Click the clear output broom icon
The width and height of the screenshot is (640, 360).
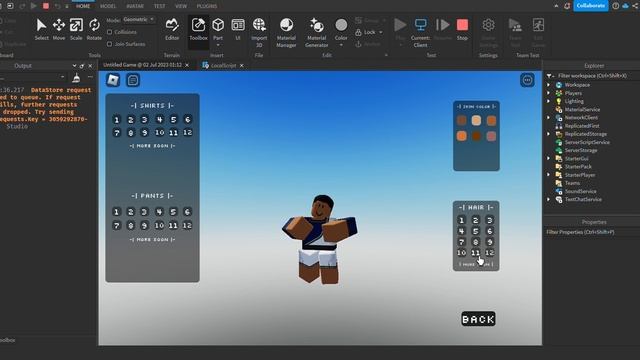point(76,78)
